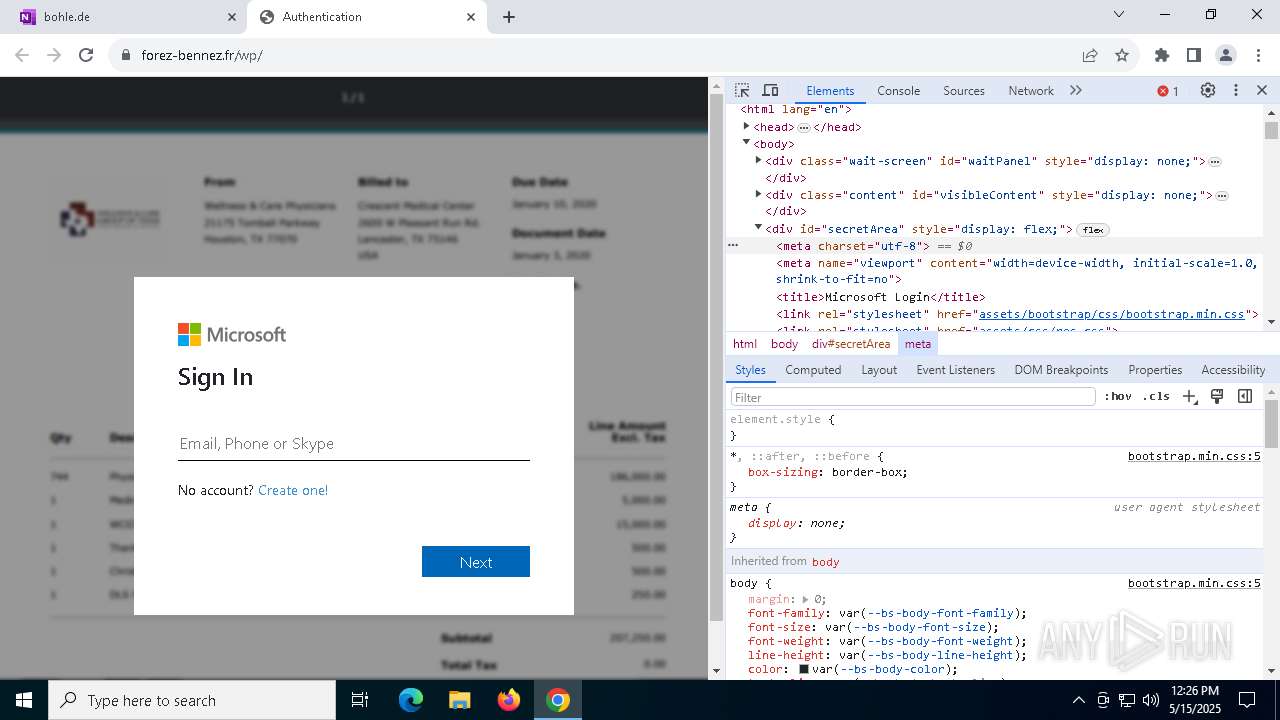Select body in the DOM breadcrumb

tap(784, 343)
